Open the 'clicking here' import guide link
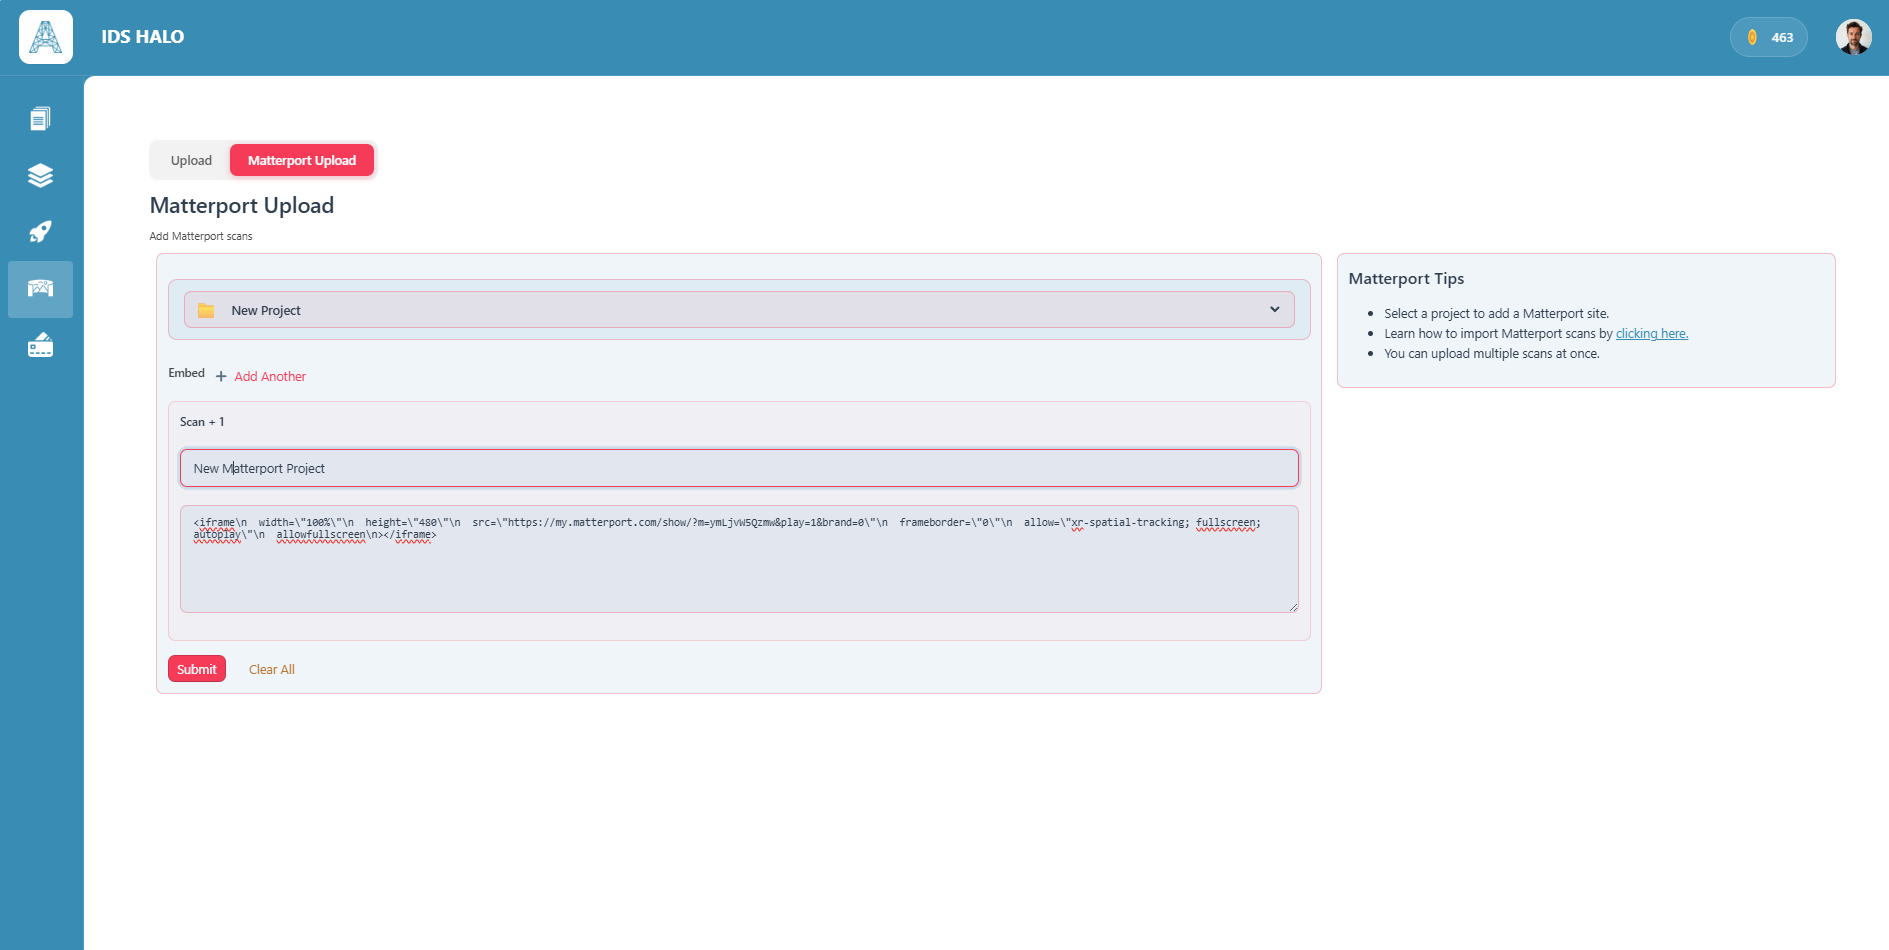 pos(1651,334)
